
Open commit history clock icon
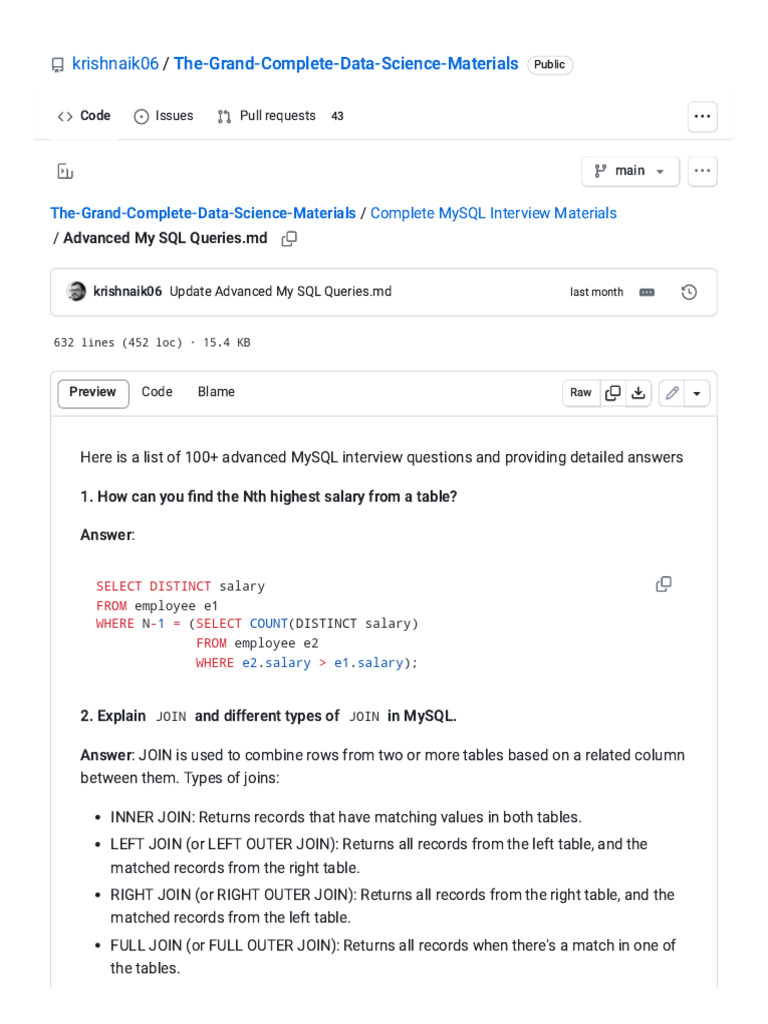689,292
